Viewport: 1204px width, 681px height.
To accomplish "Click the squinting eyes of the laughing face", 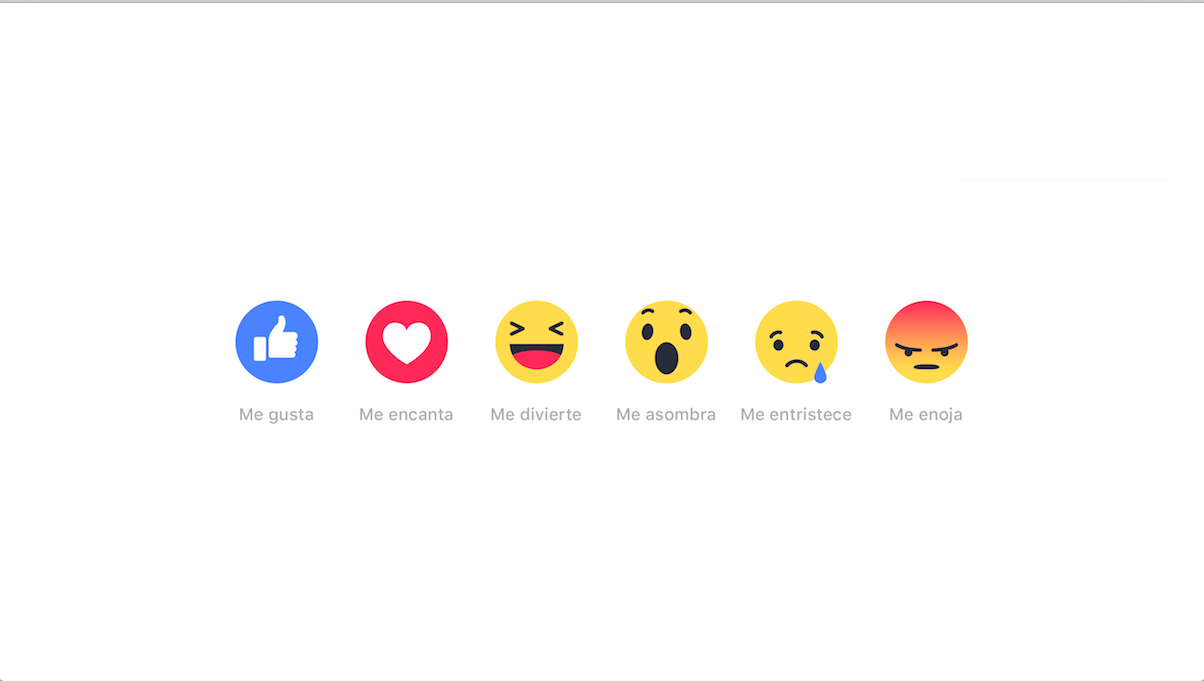I will (x=537, y=328).
